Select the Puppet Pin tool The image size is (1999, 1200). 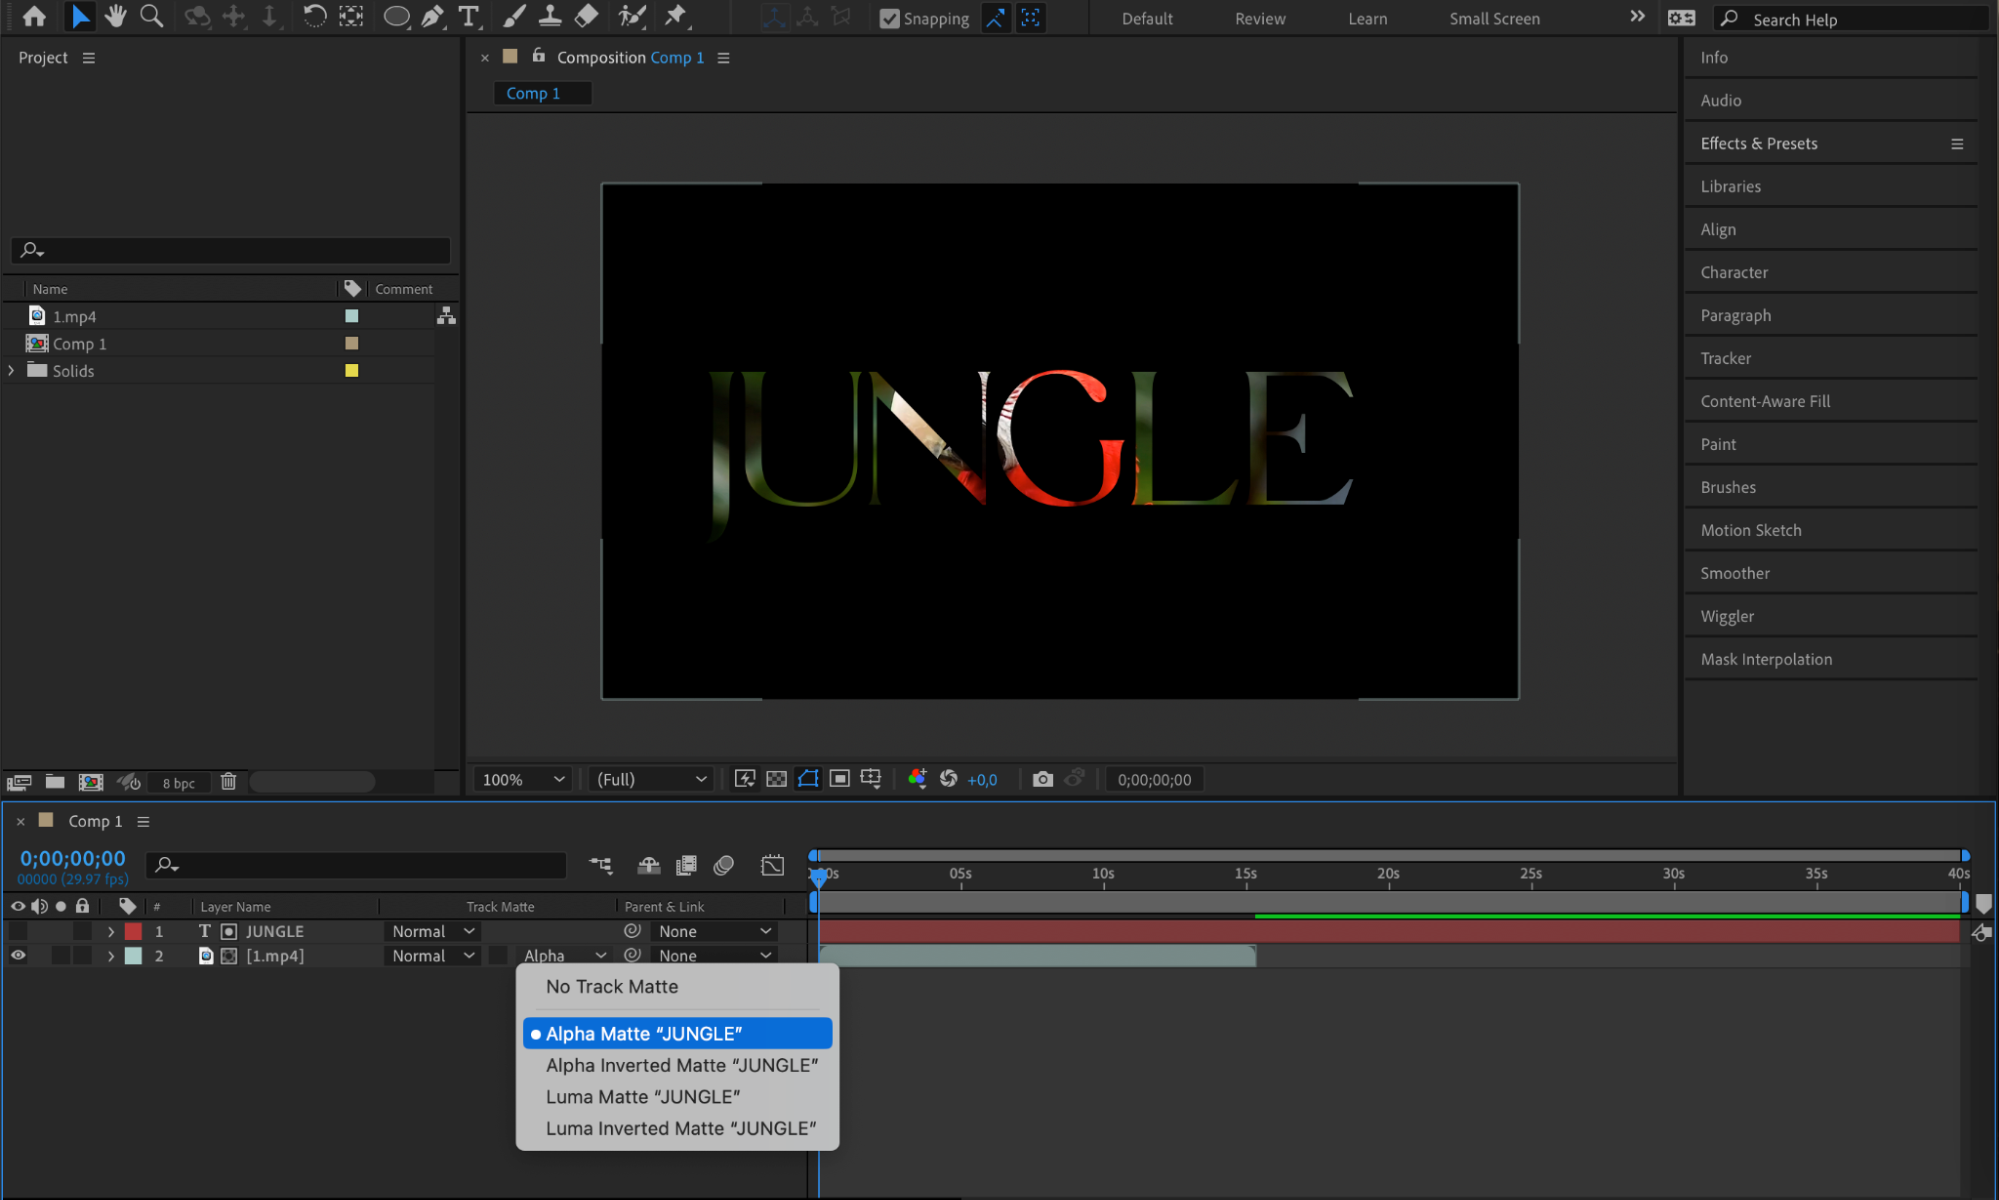675,16
